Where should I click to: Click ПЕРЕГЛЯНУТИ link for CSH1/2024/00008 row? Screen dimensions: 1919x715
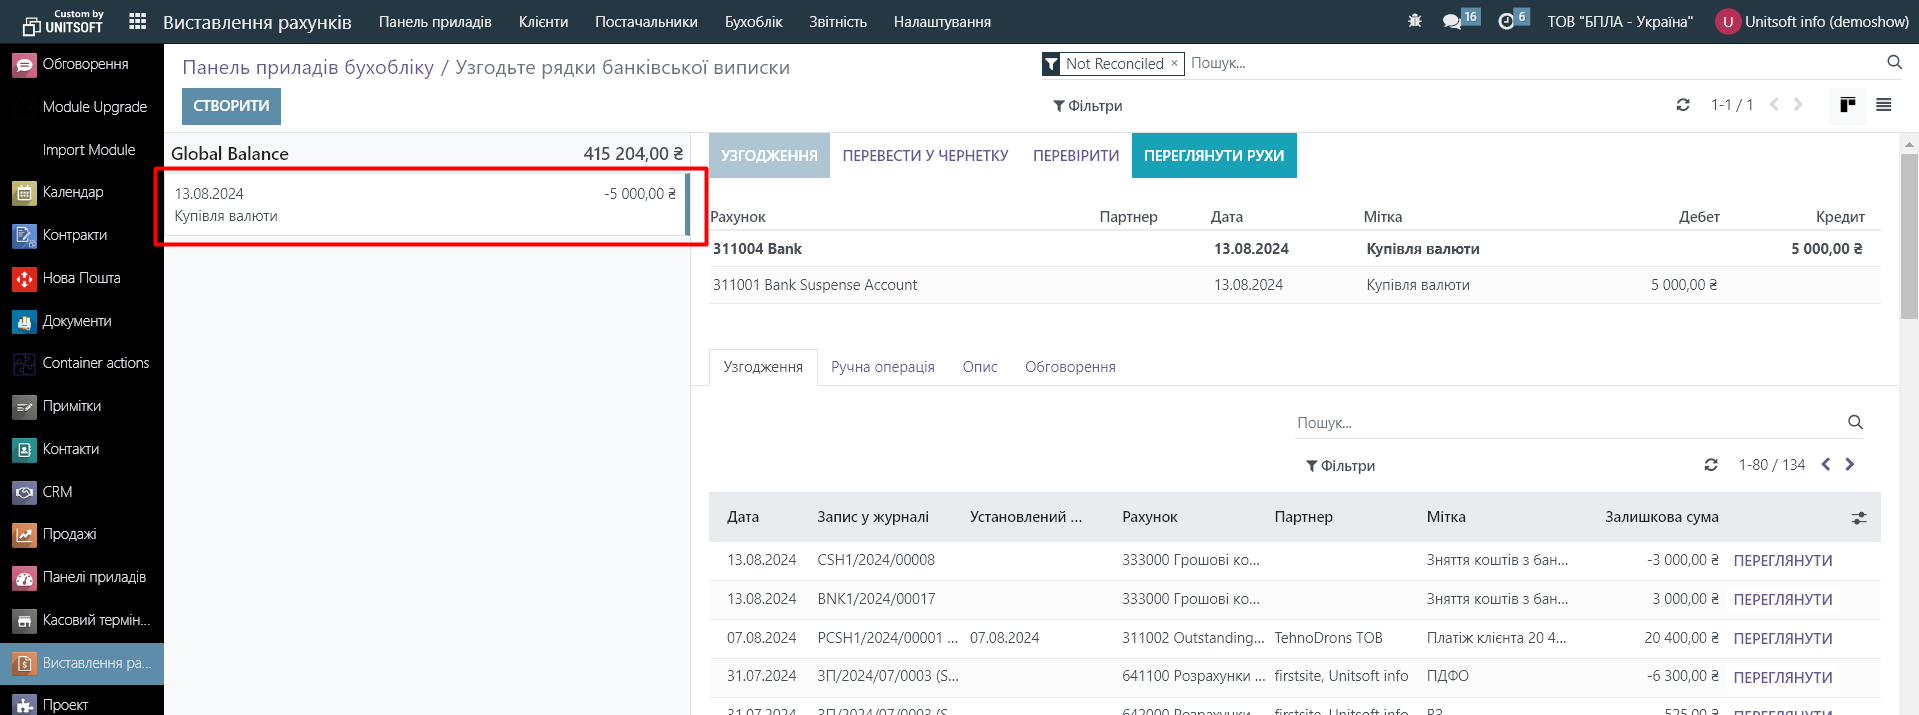click(x=1782, y=561)
